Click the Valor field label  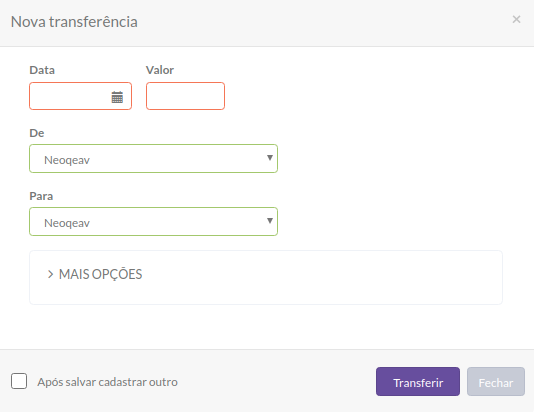click(x=160, y=70)
